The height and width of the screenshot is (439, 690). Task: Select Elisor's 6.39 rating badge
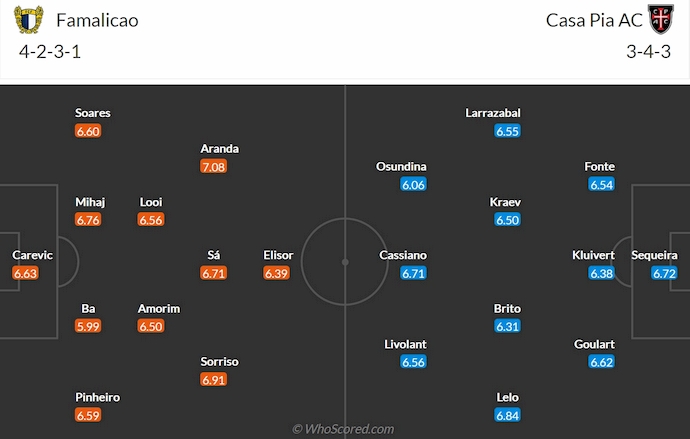(276, 273)
